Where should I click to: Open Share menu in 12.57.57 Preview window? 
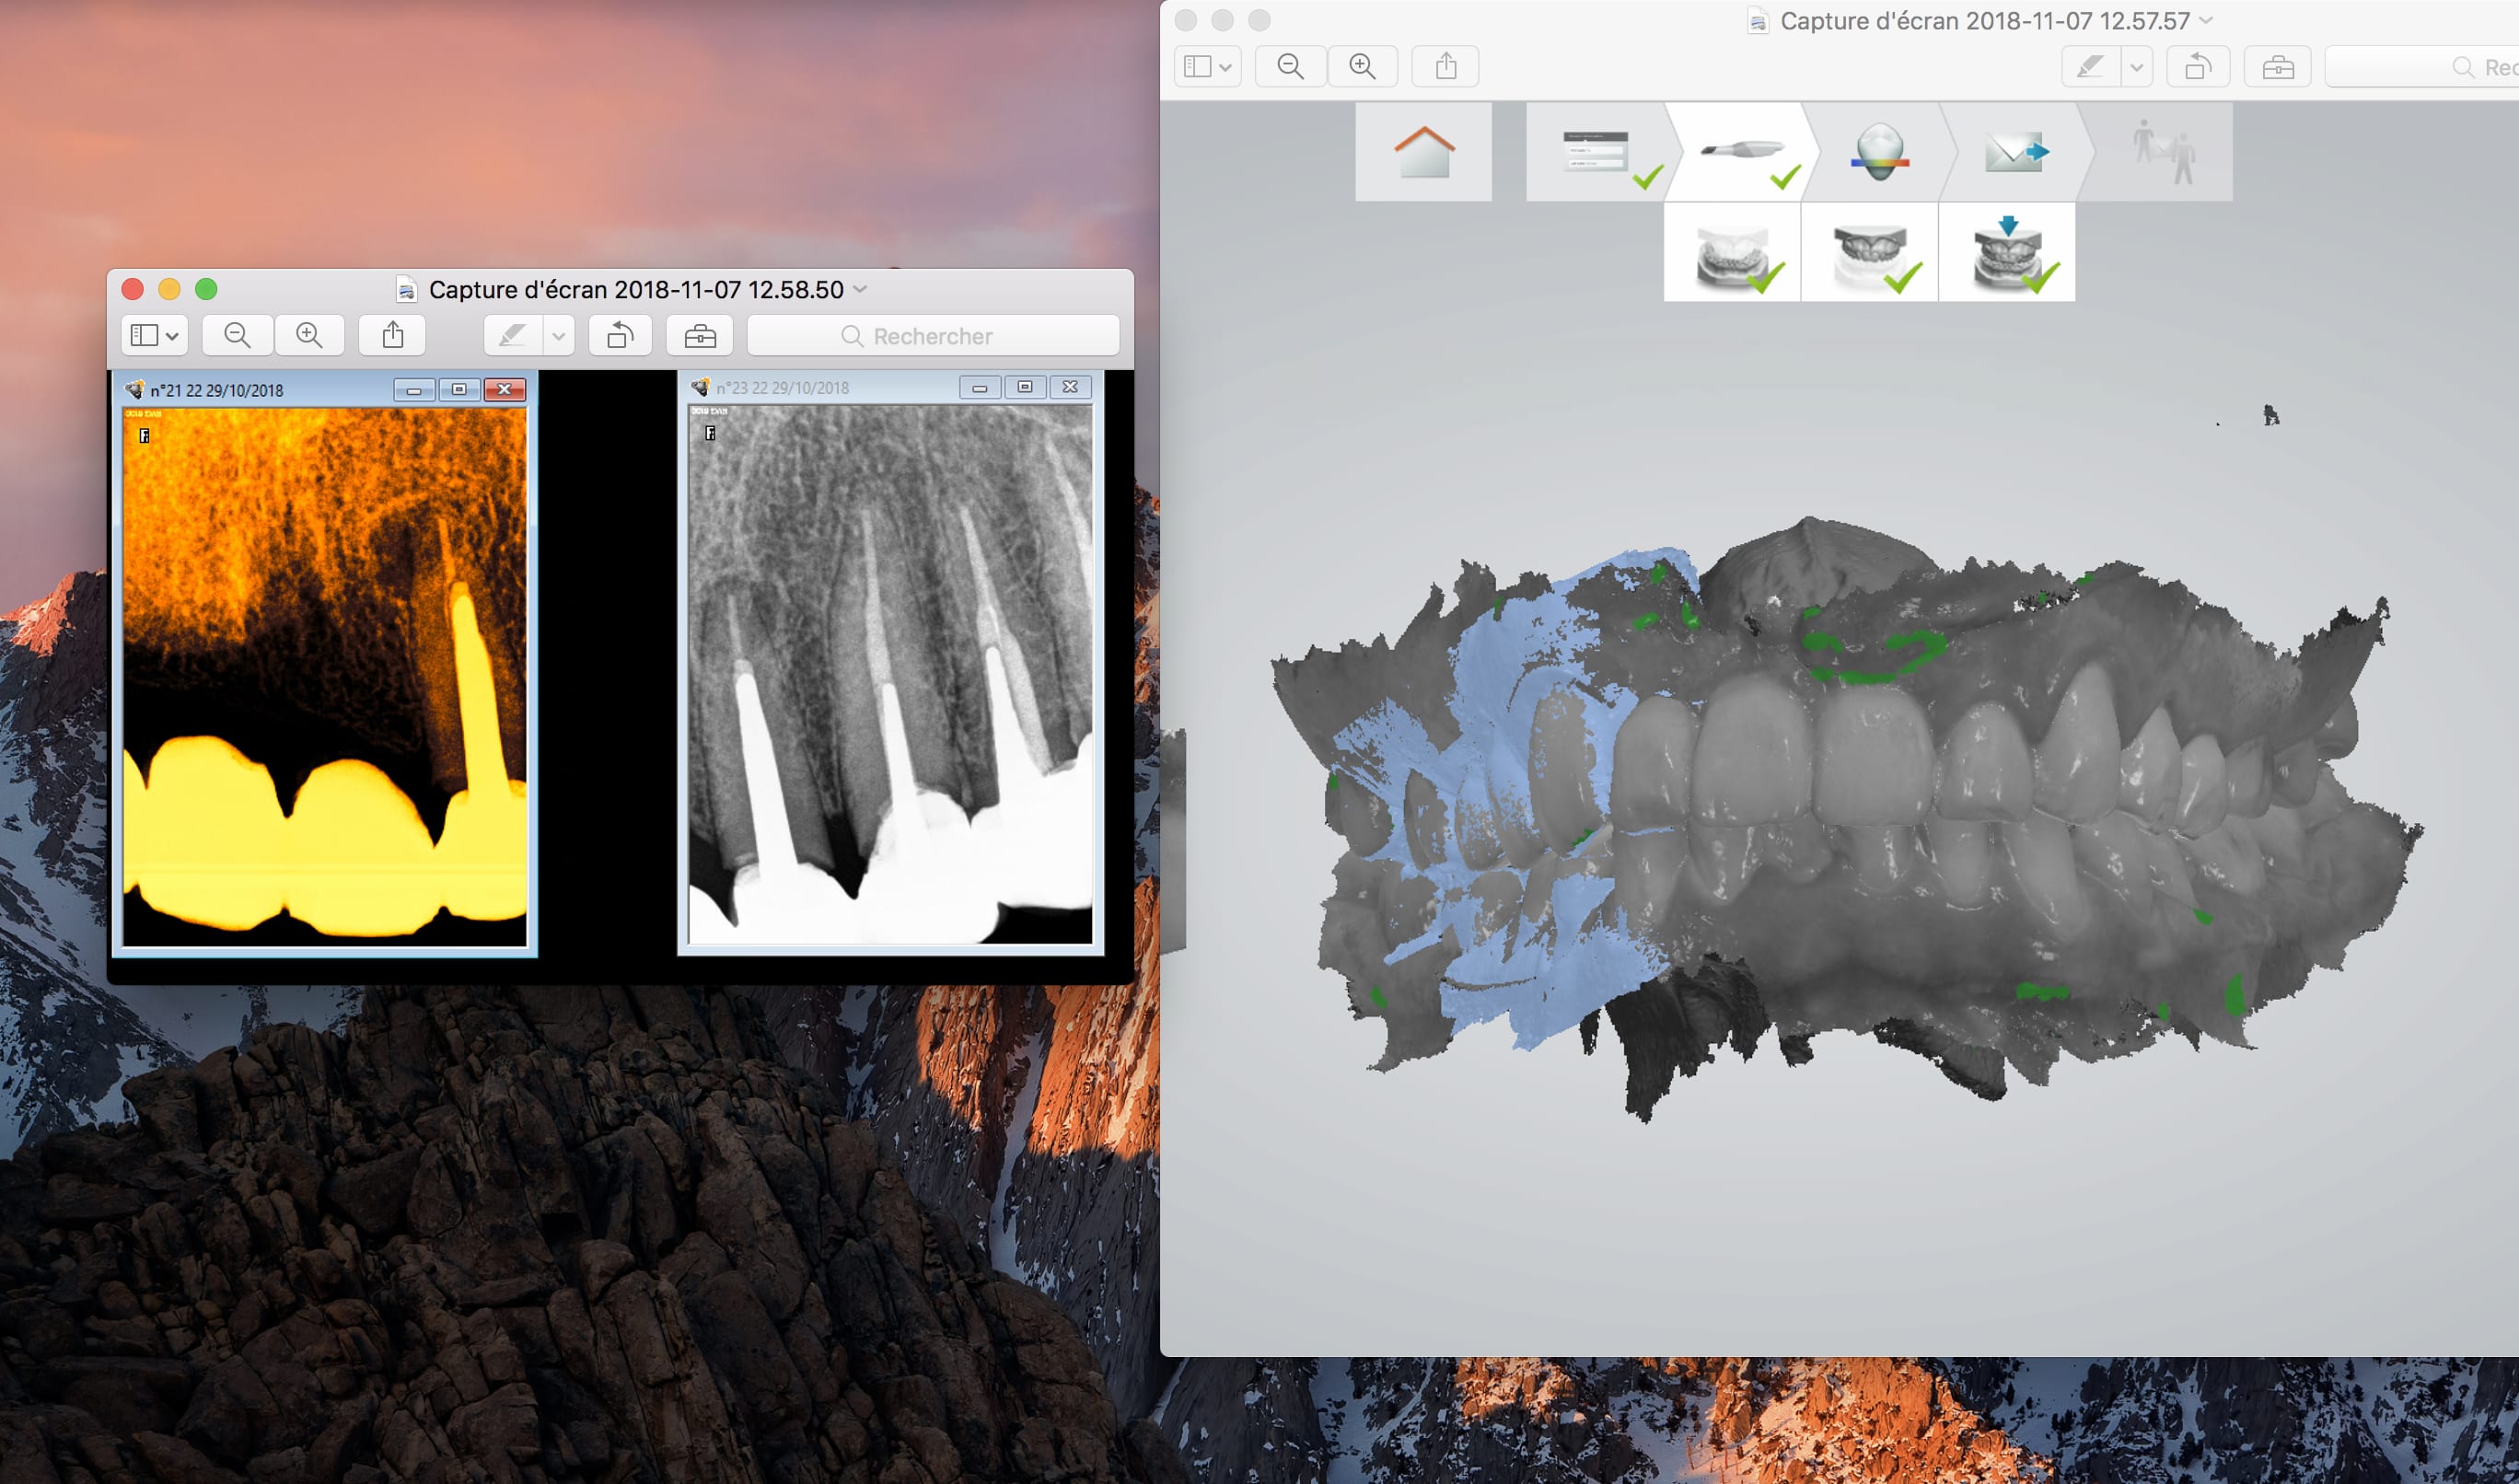tap(1445, 66)
